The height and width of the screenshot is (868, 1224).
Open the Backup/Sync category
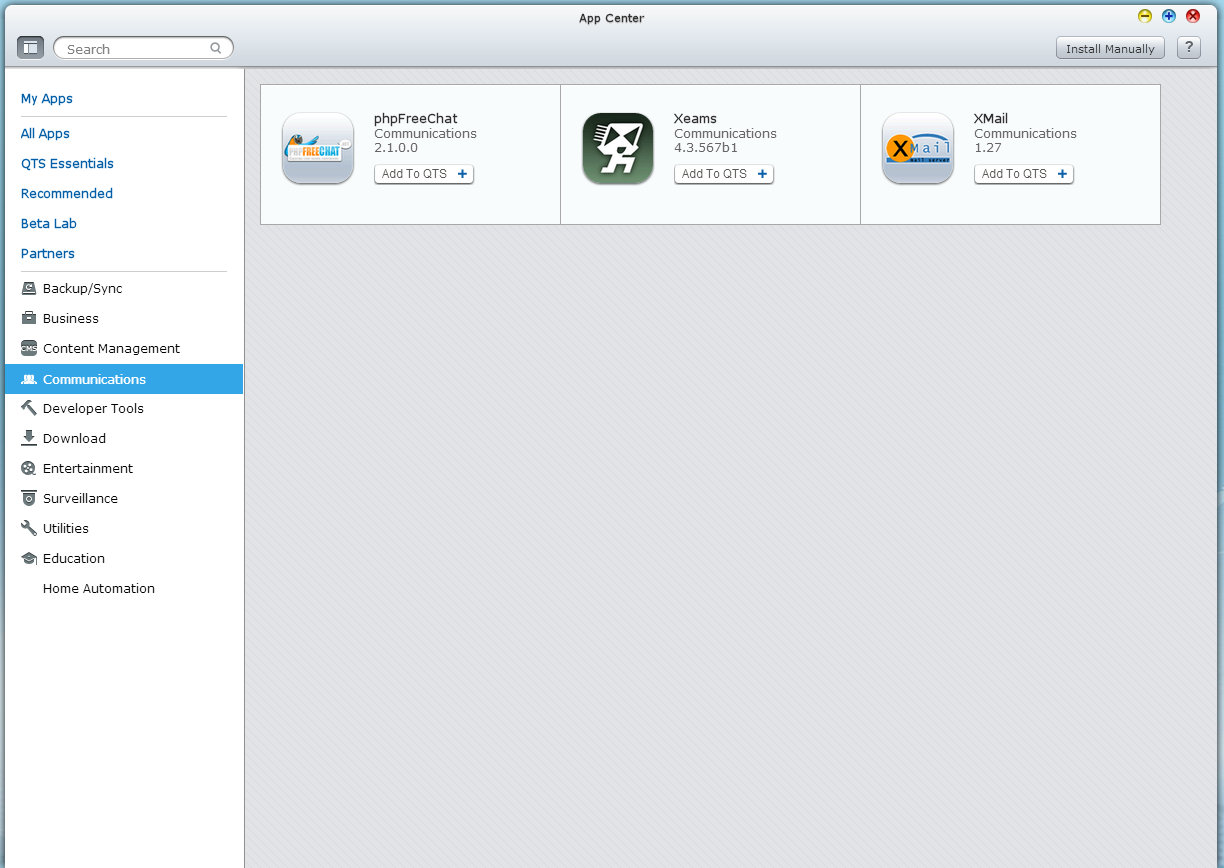82,288
